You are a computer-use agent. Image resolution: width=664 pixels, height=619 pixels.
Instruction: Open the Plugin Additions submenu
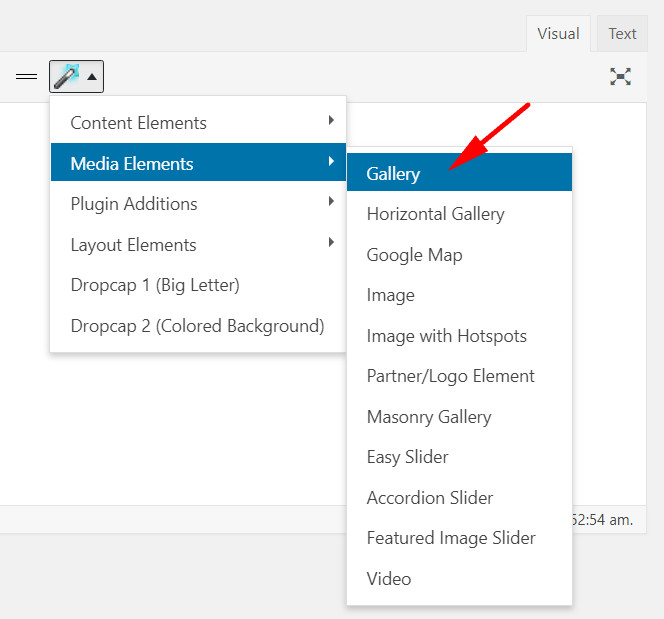pyautogui.click(x=198, y=204)
